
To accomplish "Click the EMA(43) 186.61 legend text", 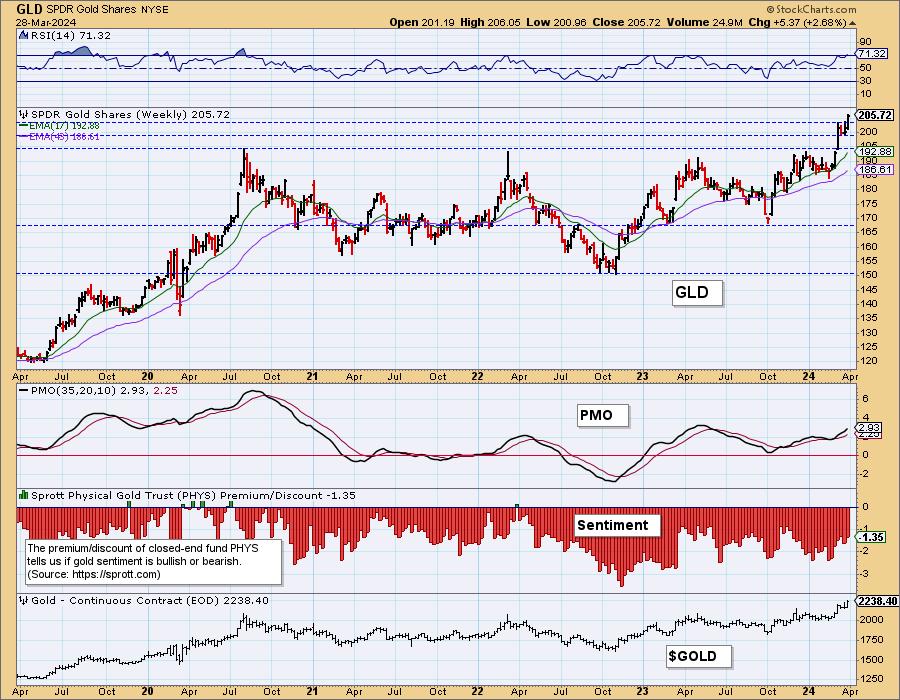I will (64, 137).
